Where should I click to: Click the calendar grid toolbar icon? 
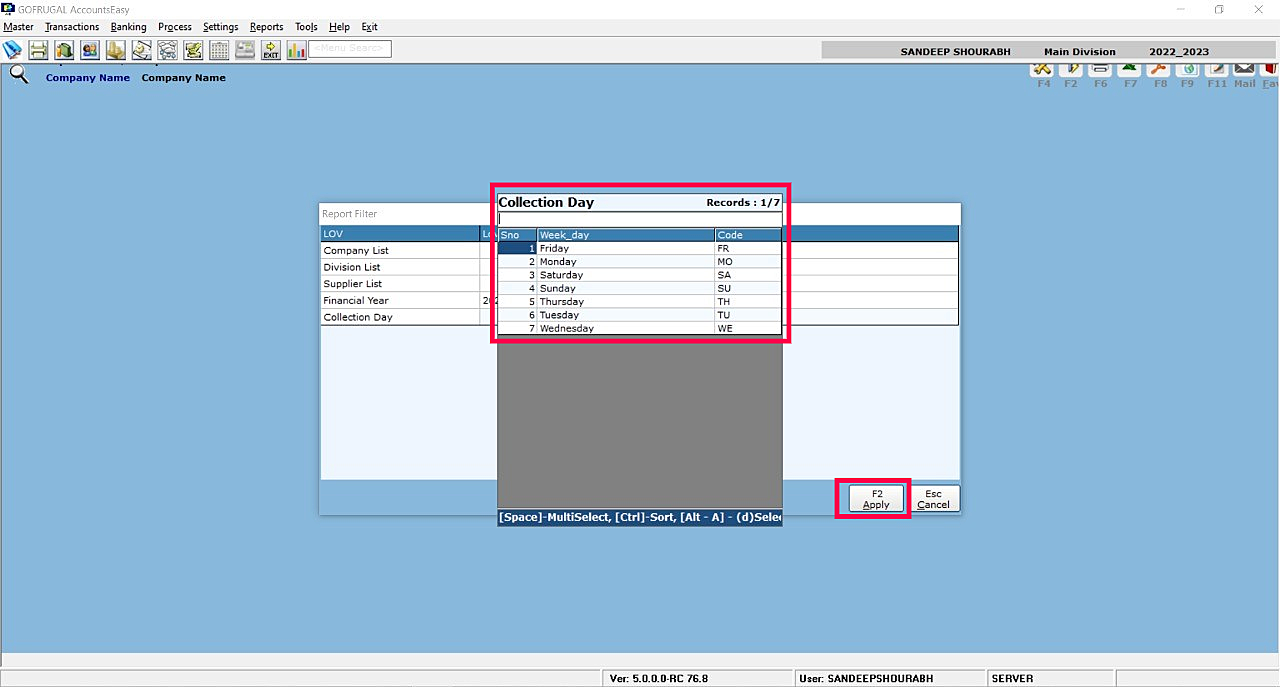[x=219, y=50]
